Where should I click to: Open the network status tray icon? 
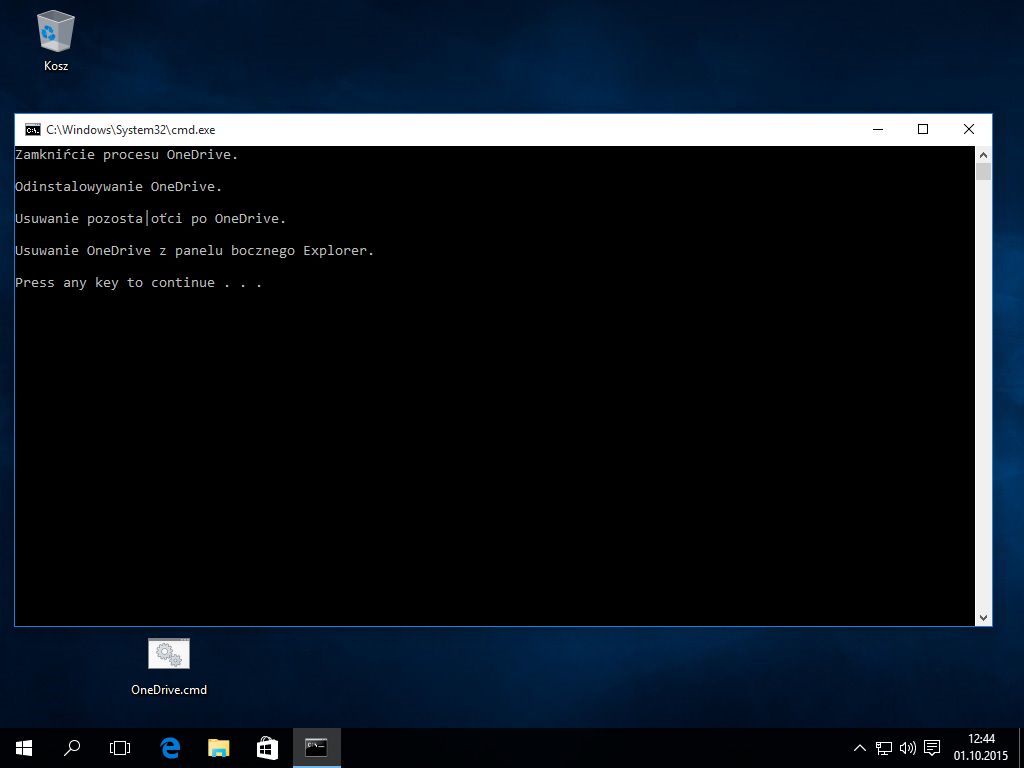[884, 748]
